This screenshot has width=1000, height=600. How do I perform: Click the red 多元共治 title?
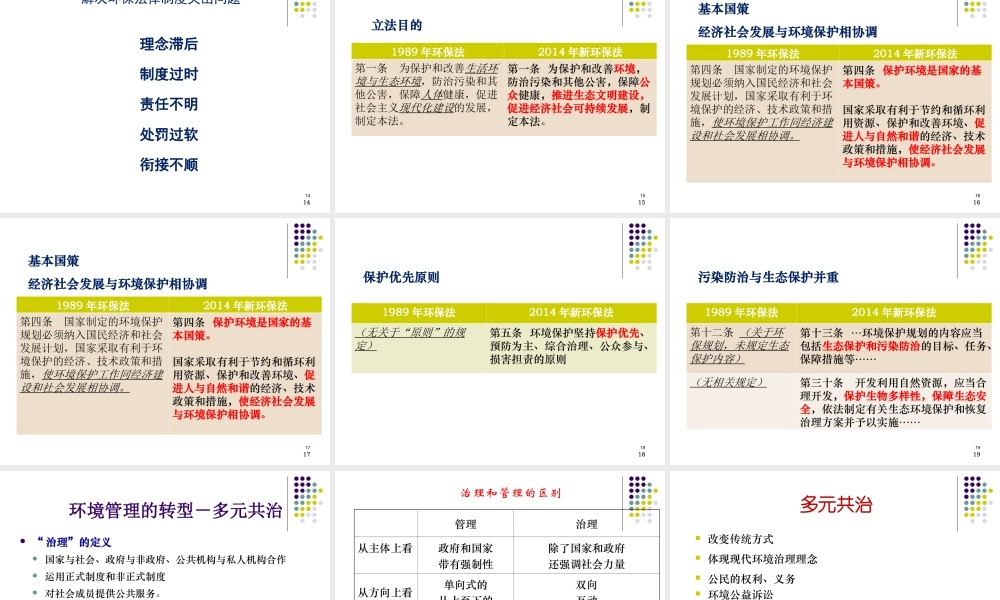(836, 504)
